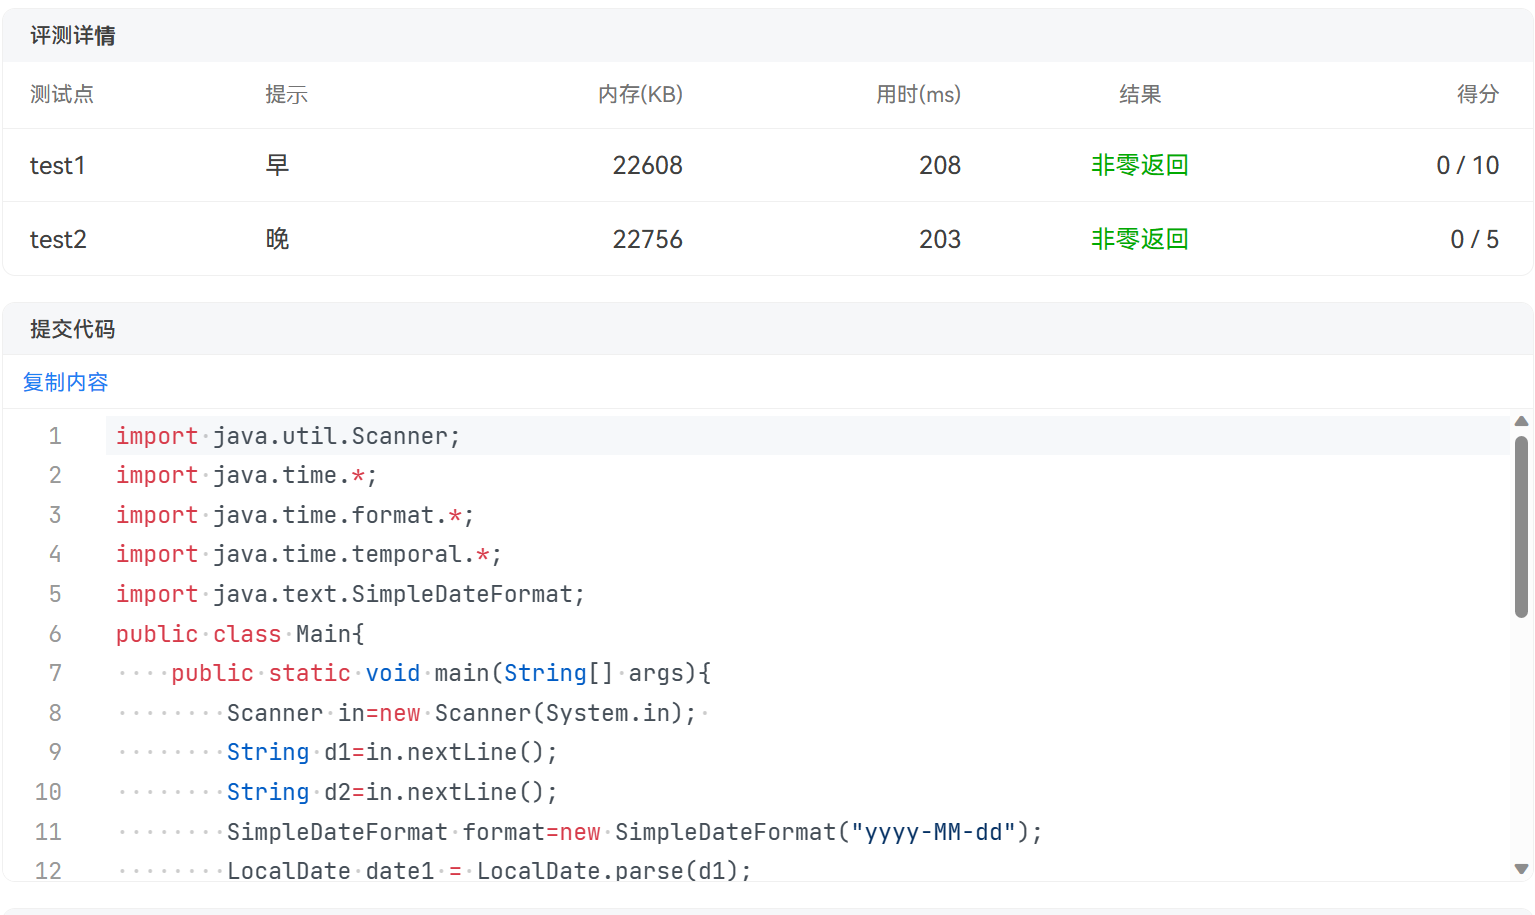Click the 提交代码 section heading
The width and height of the screenshot is (1535, 915).
(x=73, y=329)
